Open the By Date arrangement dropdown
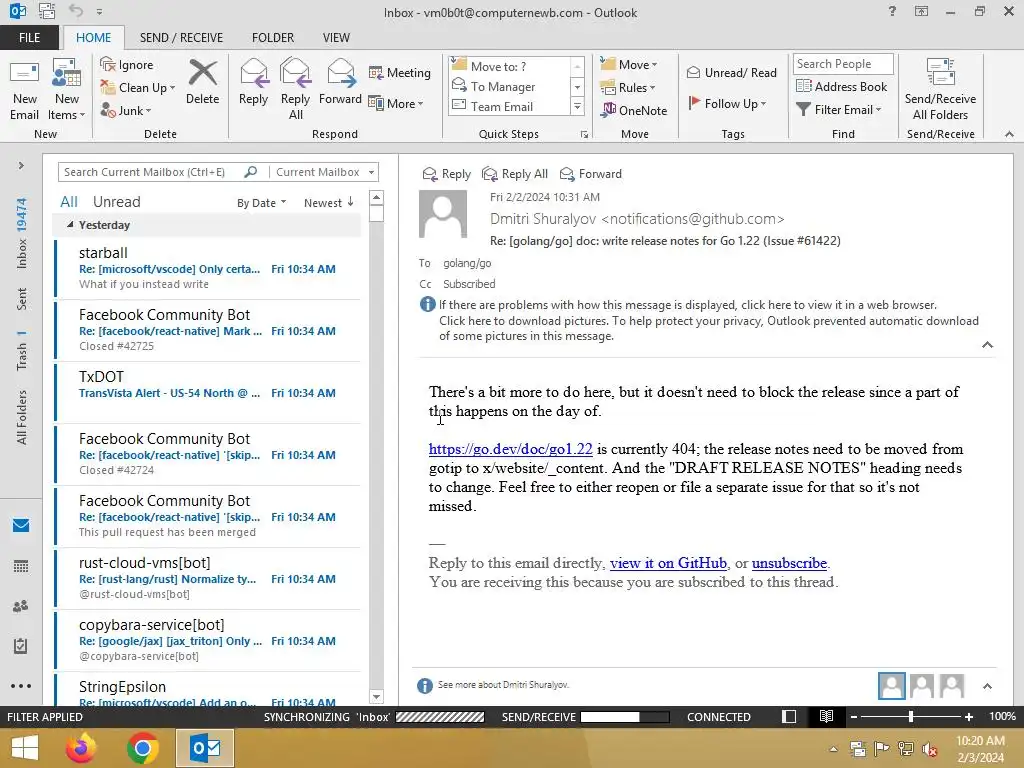This screenshot has height=768, width=1024. point(262,202)
